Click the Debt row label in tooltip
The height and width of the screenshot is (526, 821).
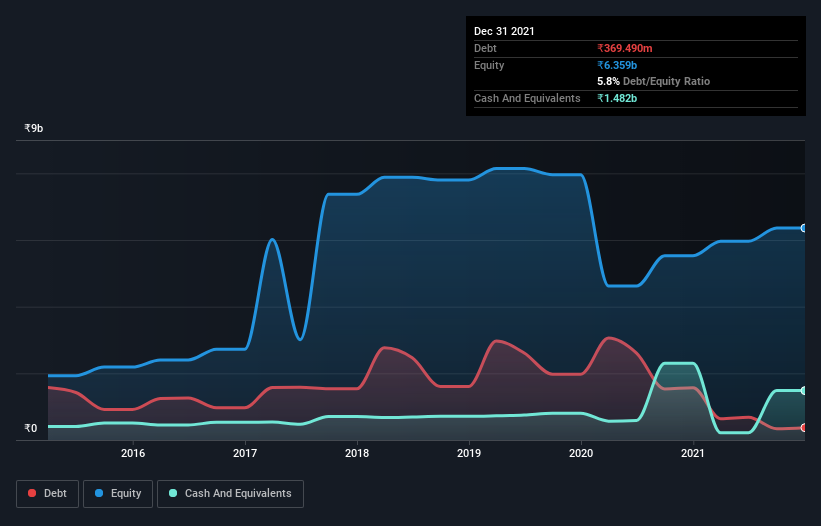click(485, 48)
